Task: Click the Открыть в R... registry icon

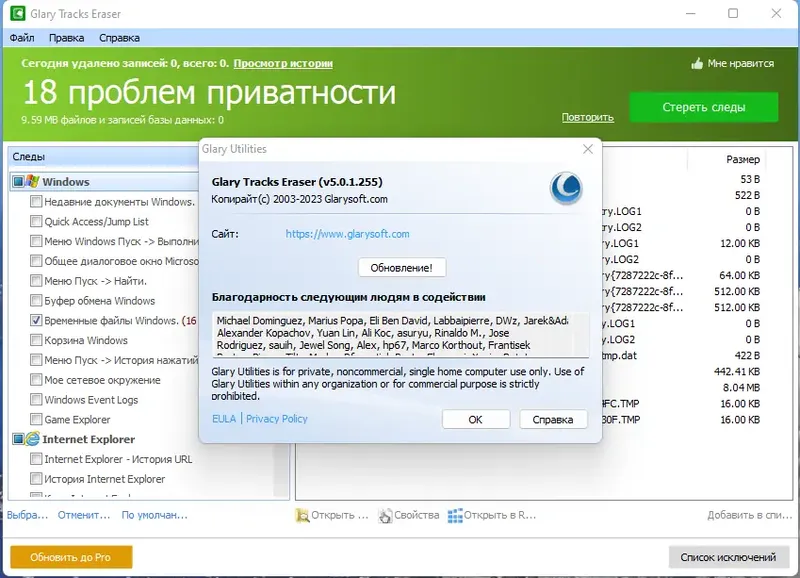Action: [455, 515]
